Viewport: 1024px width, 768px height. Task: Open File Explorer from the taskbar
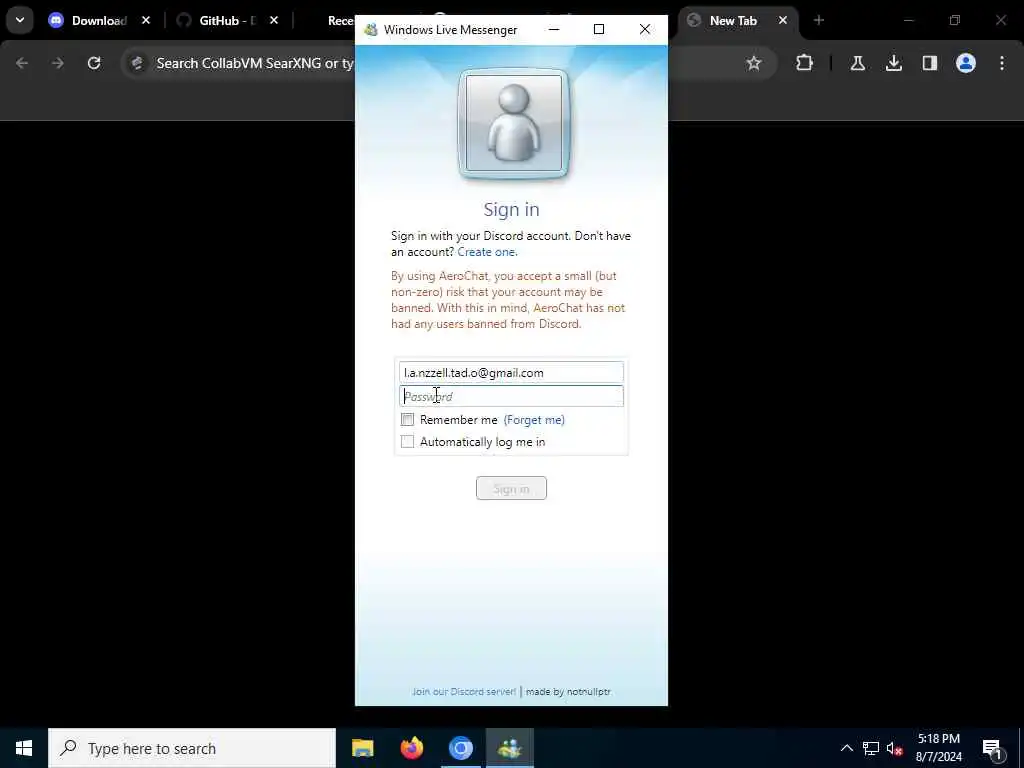pos(363,748)
